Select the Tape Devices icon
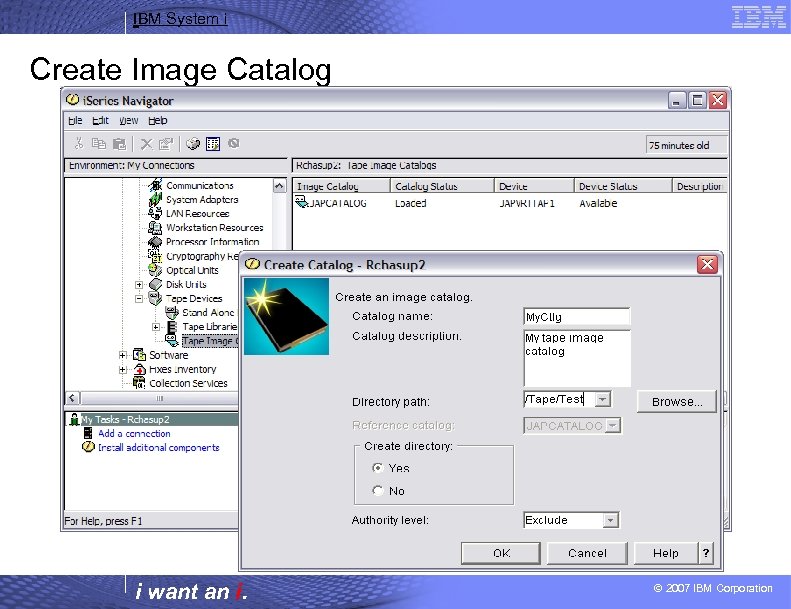 tap(155, 298)
